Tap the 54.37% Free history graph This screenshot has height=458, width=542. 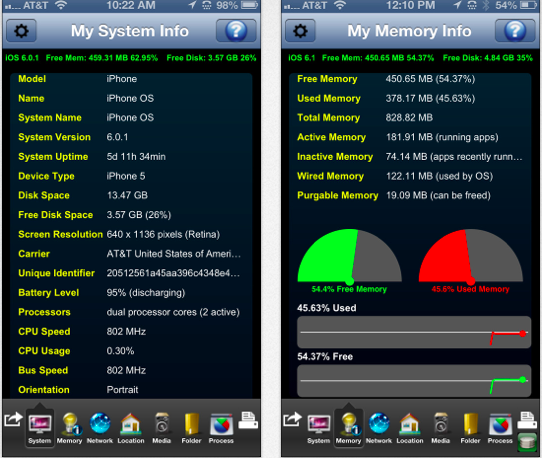[414, 381]
